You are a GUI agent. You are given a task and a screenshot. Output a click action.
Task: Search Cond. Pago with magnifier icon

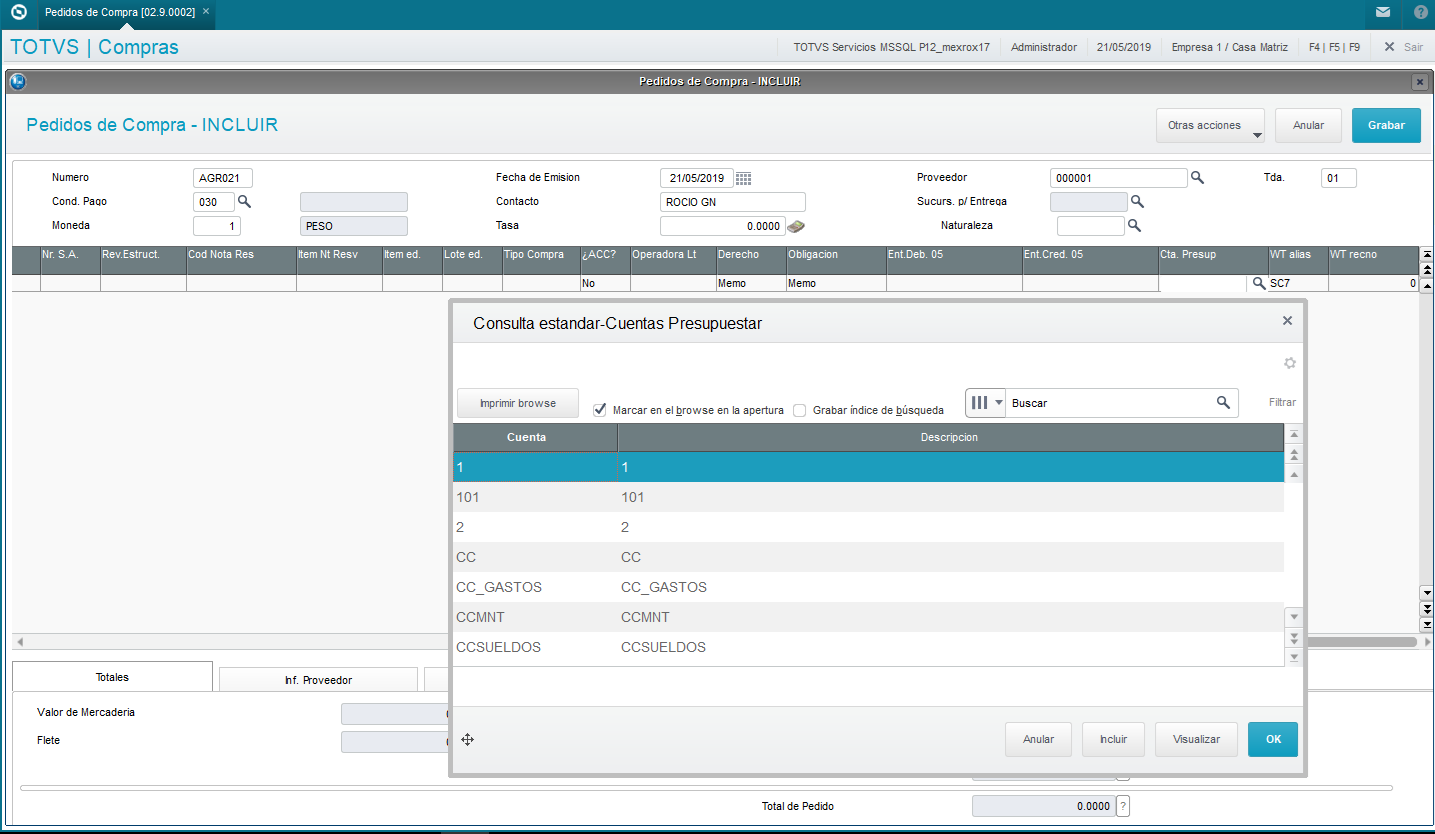(244, 201)
